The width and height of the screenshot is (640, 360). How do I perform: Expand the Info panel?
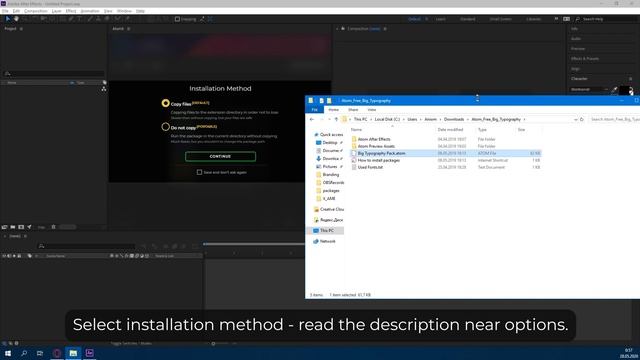(575, 29)
